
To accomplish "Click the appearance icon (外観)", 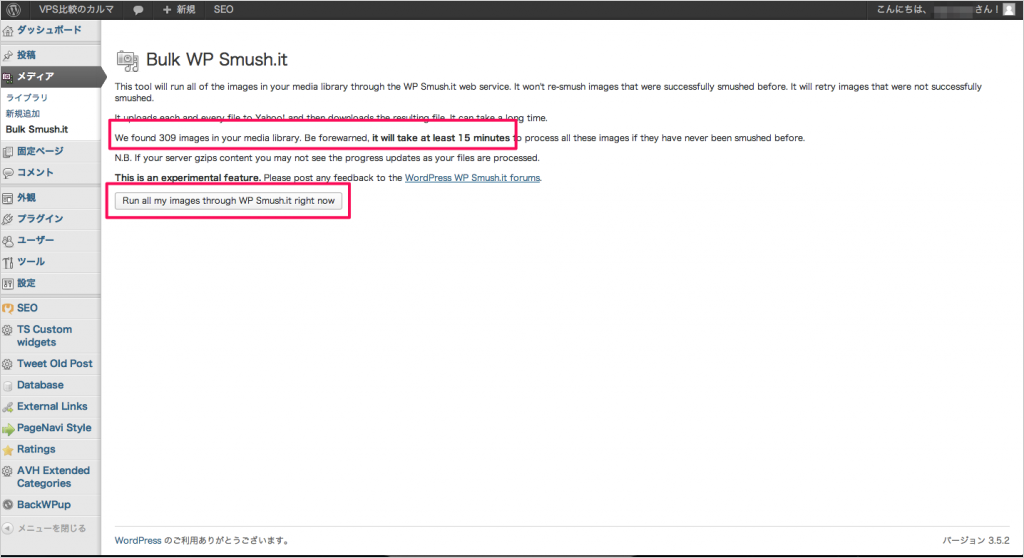I will pyautogui.click(x=8, y=198).
